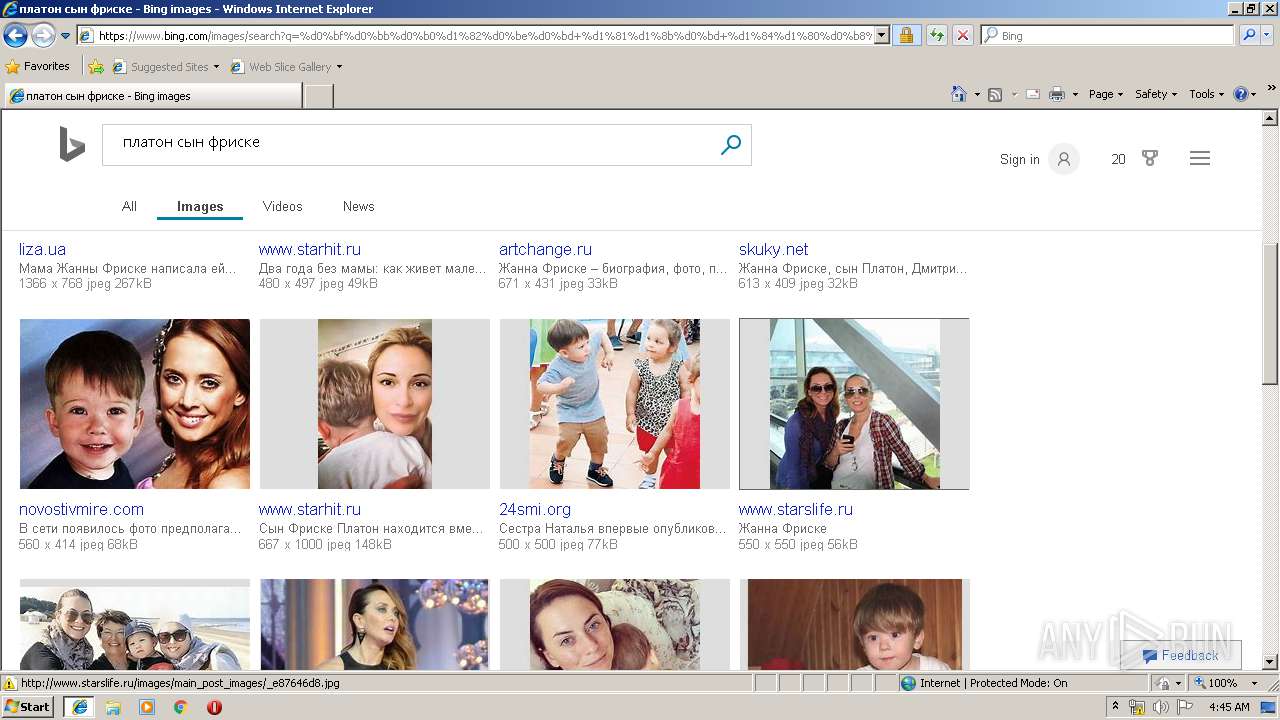Open the security lock report icon

(906, 35)
